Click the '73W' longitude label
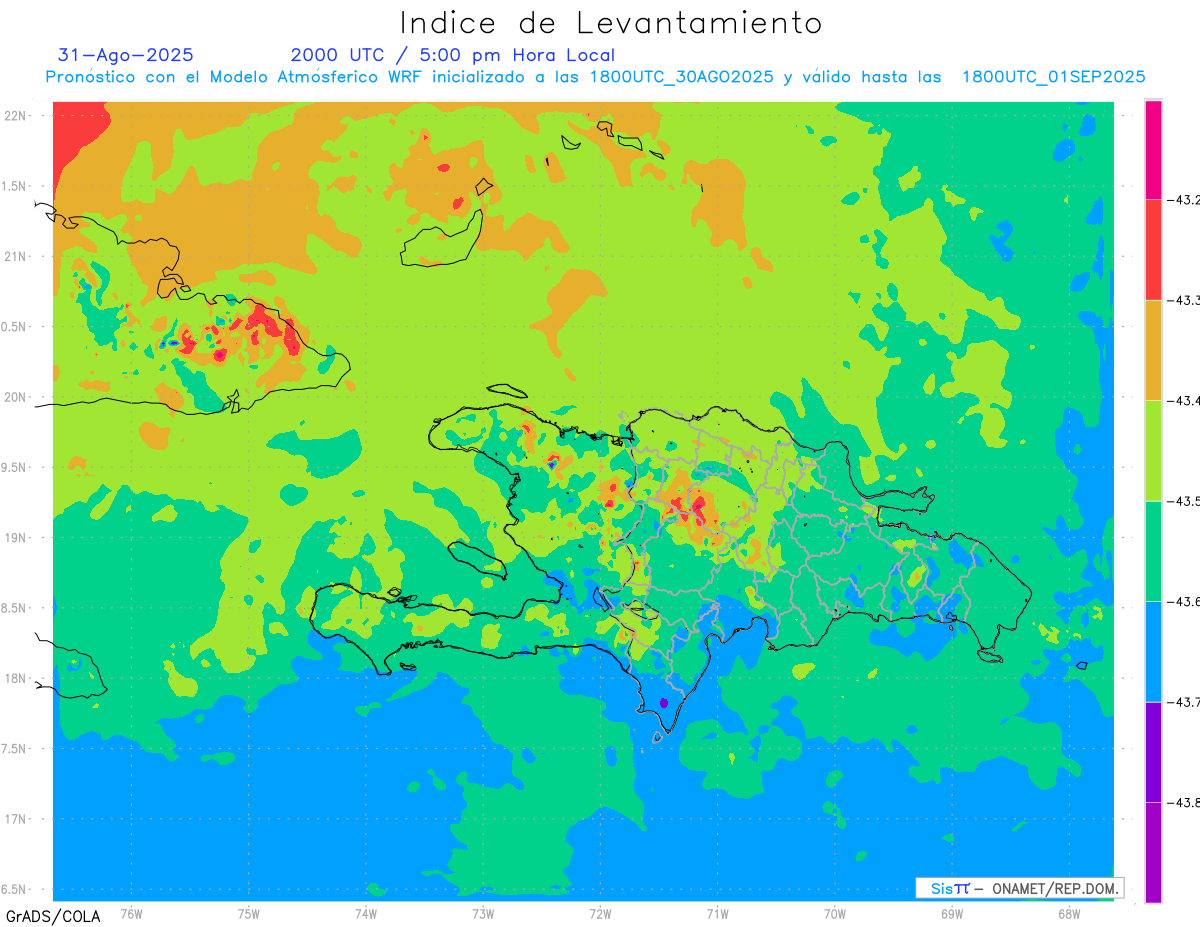The image size is (1200, 927). tap(483, 913)
